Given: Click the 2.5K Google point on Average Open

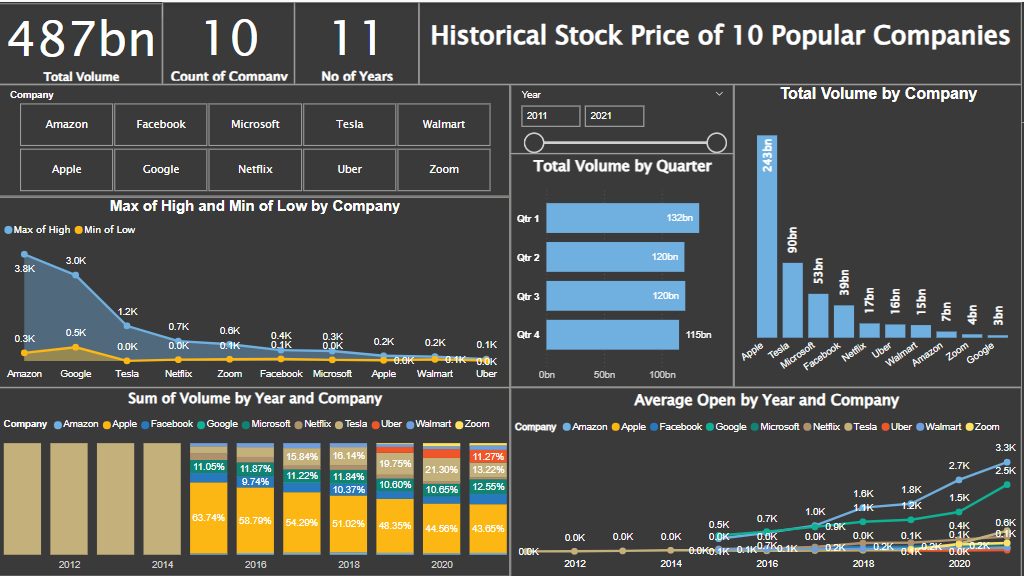Looking at the screenshot, I should click(1006, 484).
